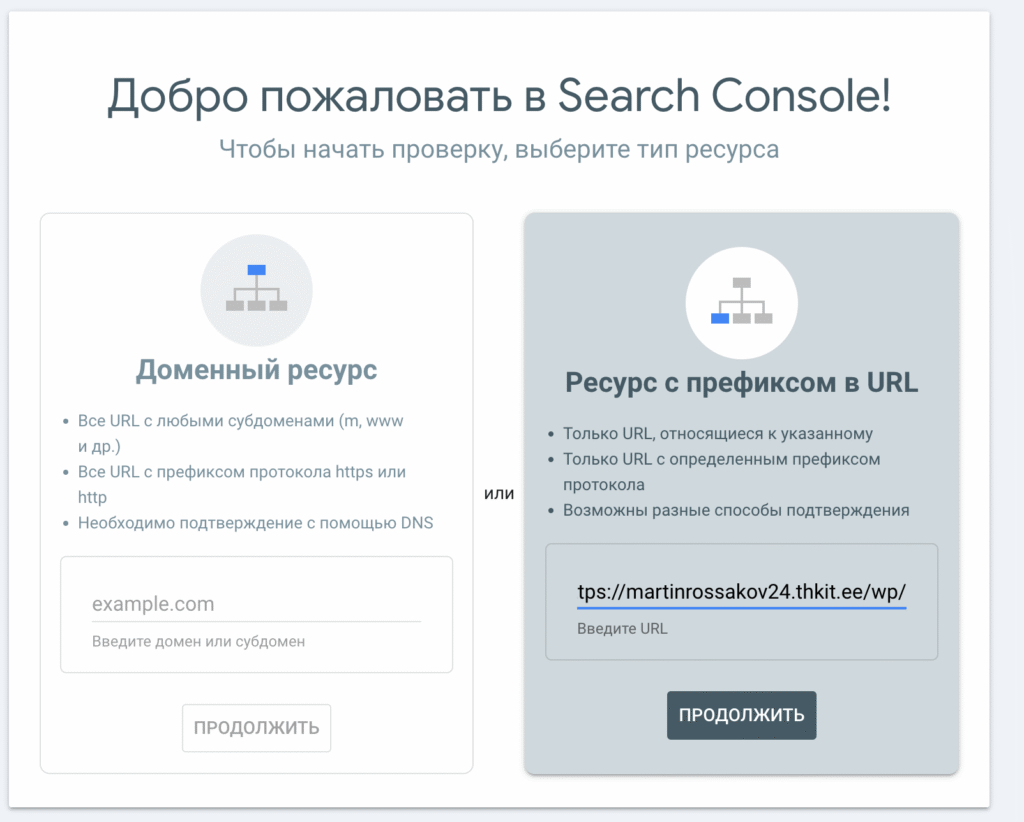Click the subtitle 'Чтобы начать проверку' text
The width and height of the screenshot is (1024, 822).
pos(498,150)
